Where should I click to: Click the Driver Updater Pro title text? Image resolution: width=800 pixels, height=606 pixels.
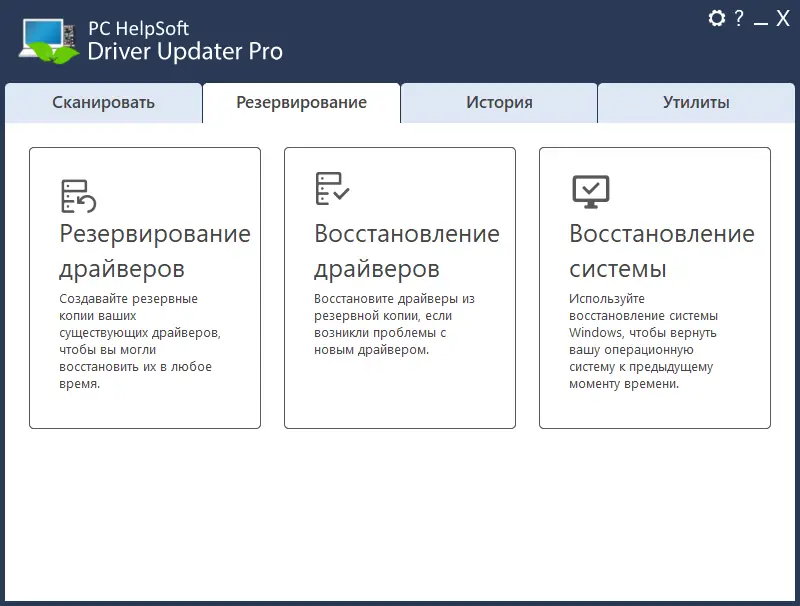pos(185,50)
